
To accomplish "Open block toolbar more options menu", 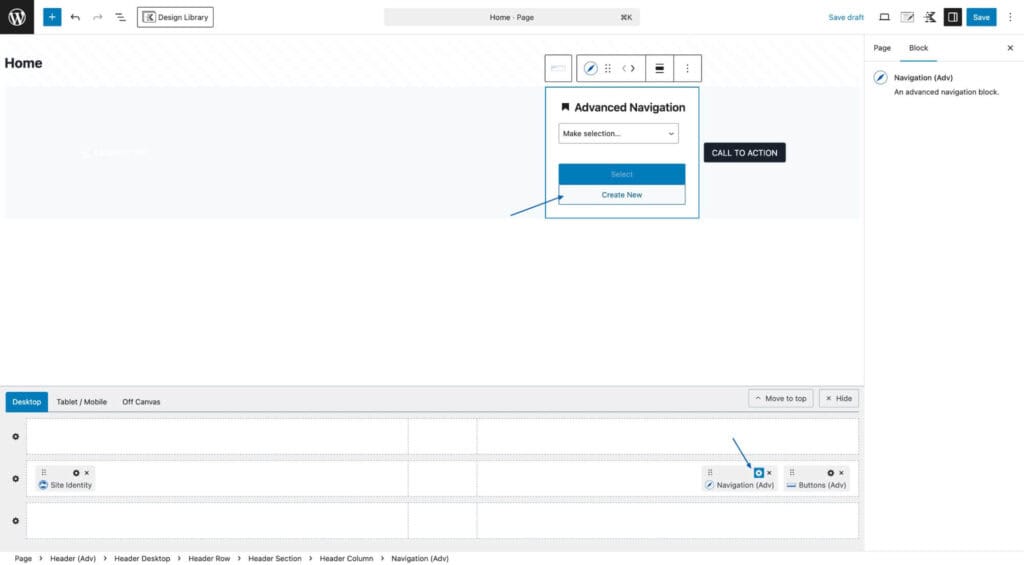I will tap(687, 68).
